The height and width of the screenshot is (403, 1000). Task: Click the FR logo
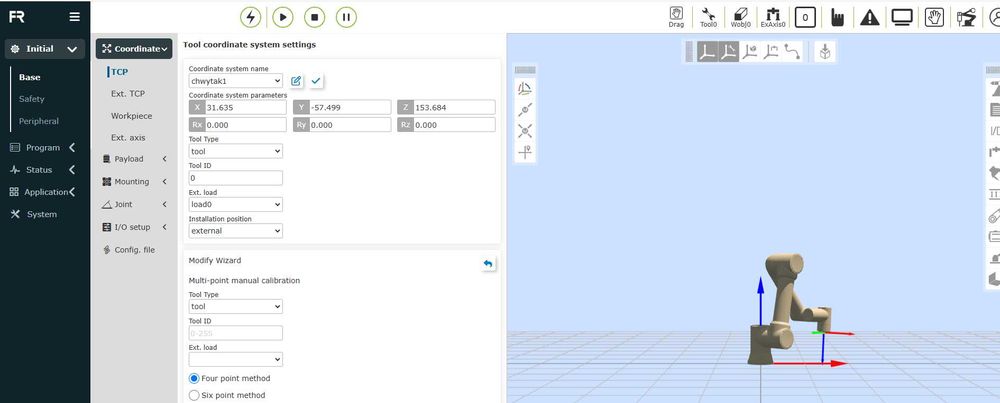tap(17, 17)
